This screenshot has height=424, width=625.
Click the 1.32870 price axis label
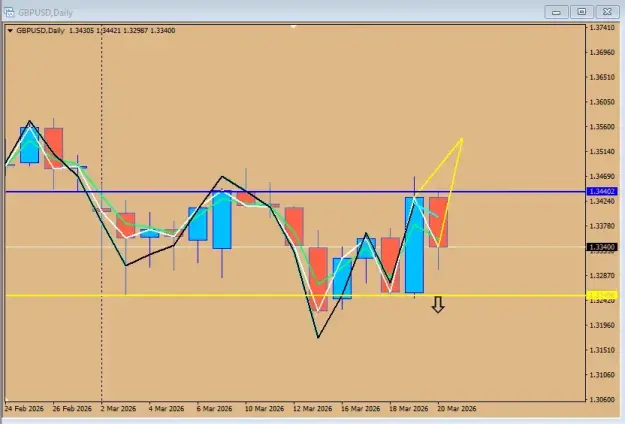tap(602, 275)
